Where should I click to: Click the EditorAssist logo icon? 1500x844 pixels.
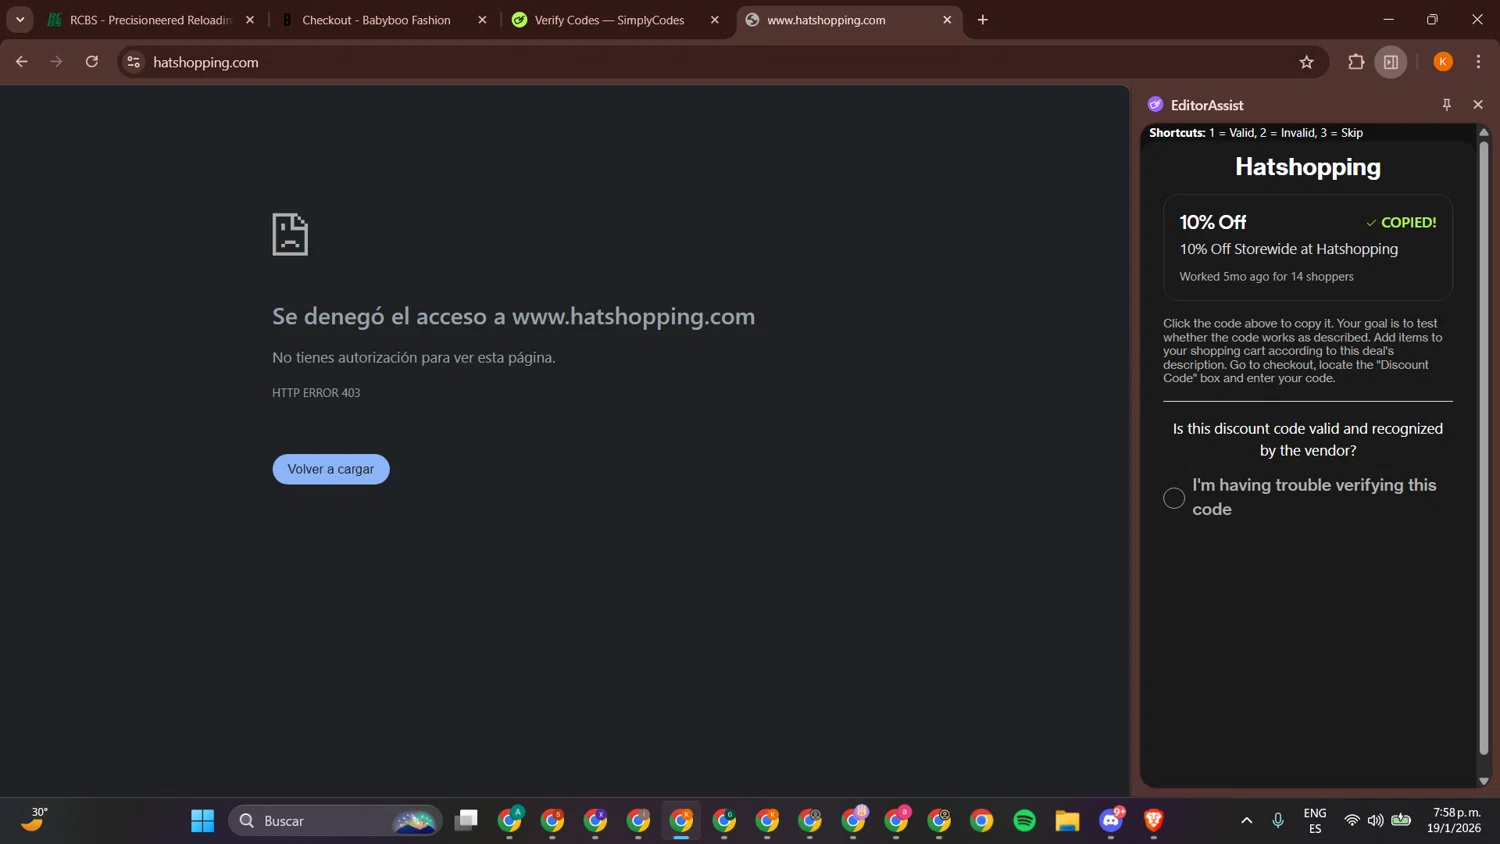coord(1156,105)
